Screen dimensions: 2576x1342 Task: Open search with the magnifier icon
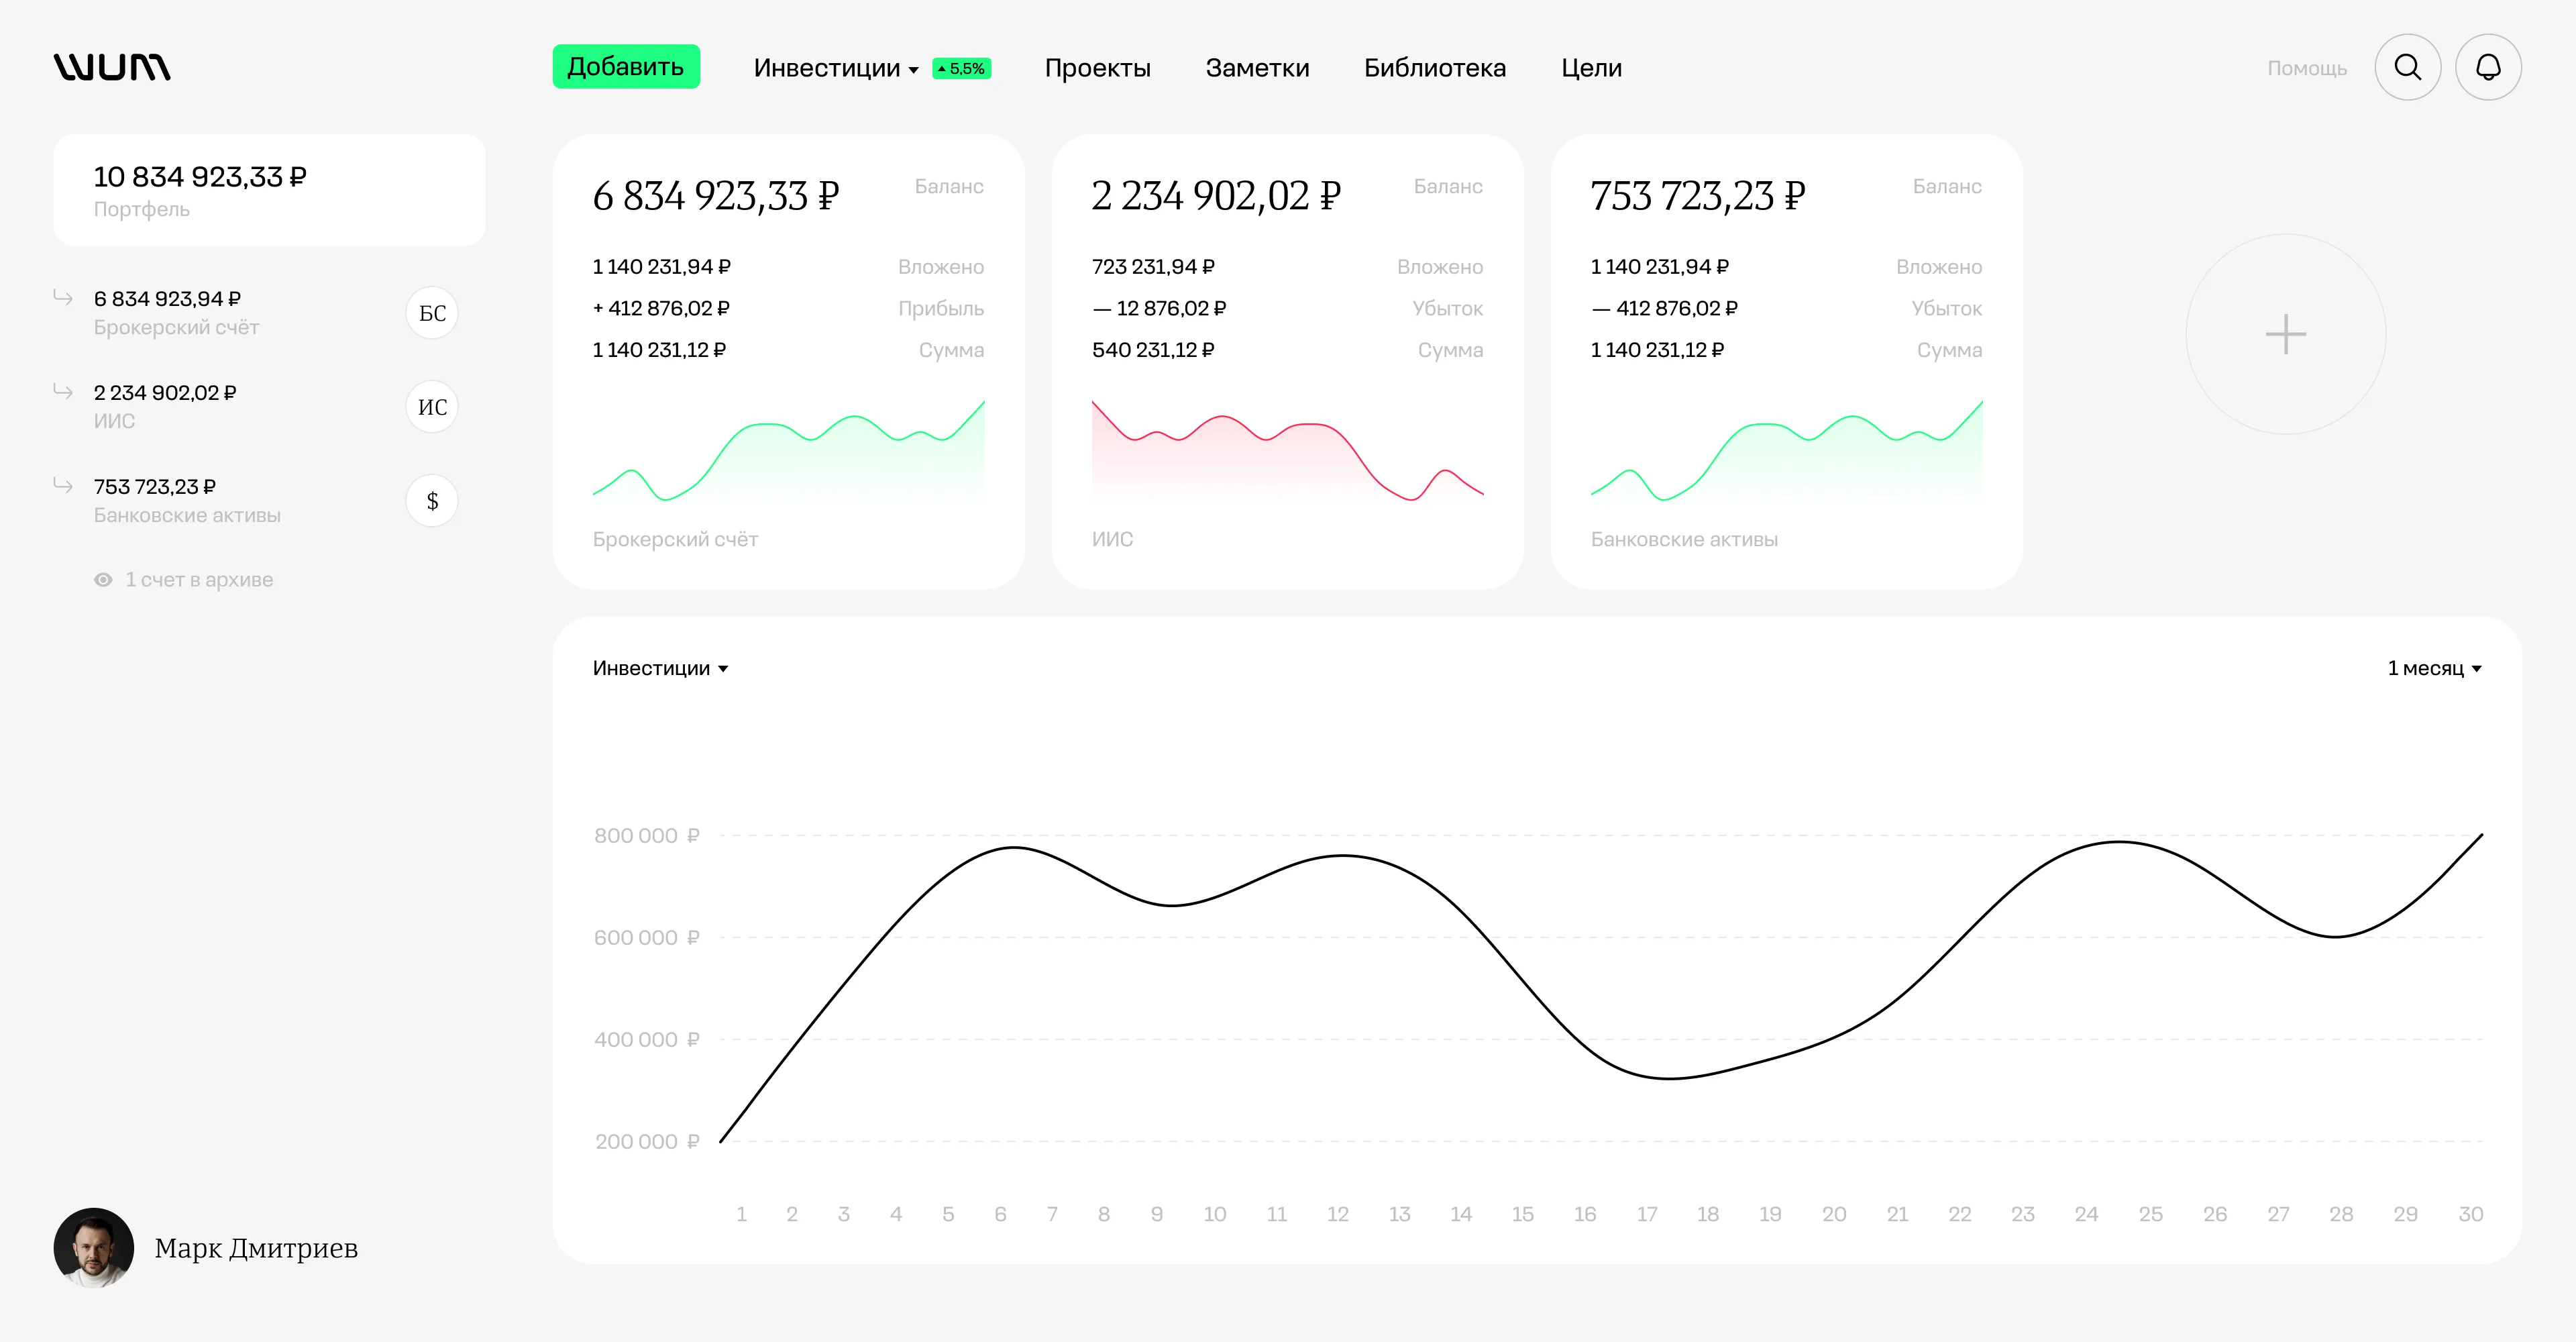click(2408, 67)
